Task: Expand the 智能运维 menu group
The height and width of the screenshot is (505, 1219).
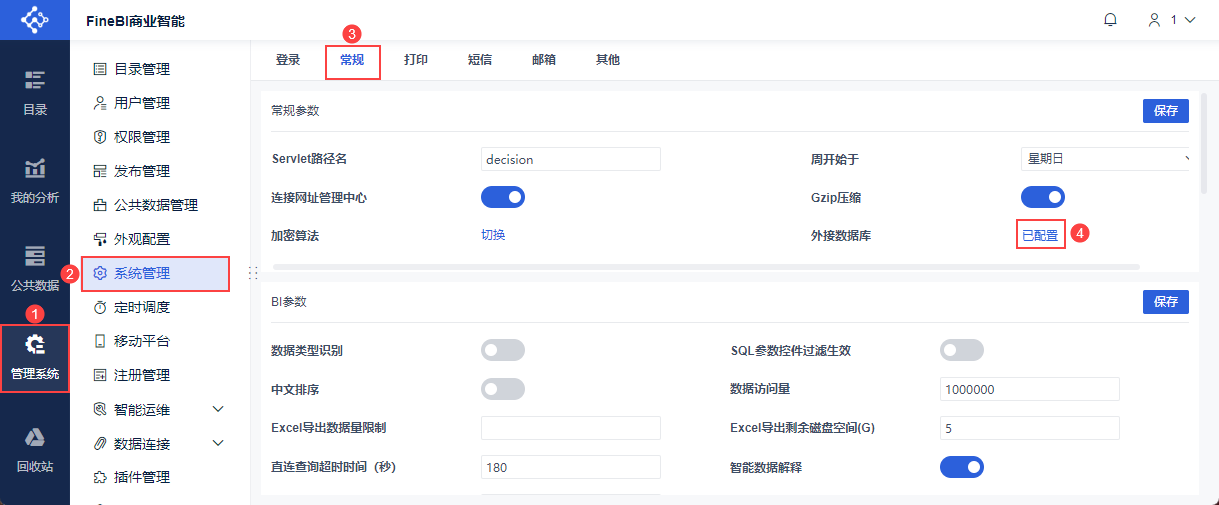Action: (x=218, y=409)
